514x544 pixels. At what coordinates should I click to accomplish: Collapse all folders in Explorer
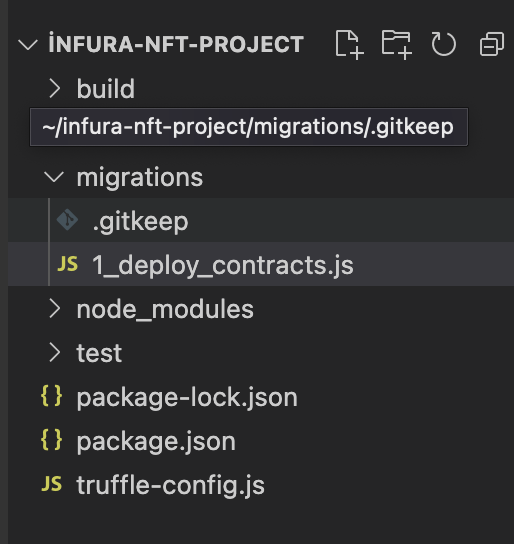click(x=492, y=44)
